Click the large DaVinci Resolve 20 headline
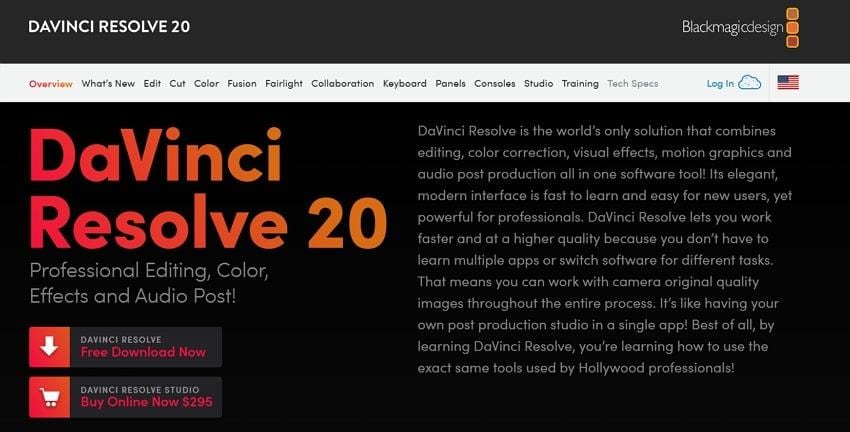This screenshot has height=432, width=850. (208, 188)
